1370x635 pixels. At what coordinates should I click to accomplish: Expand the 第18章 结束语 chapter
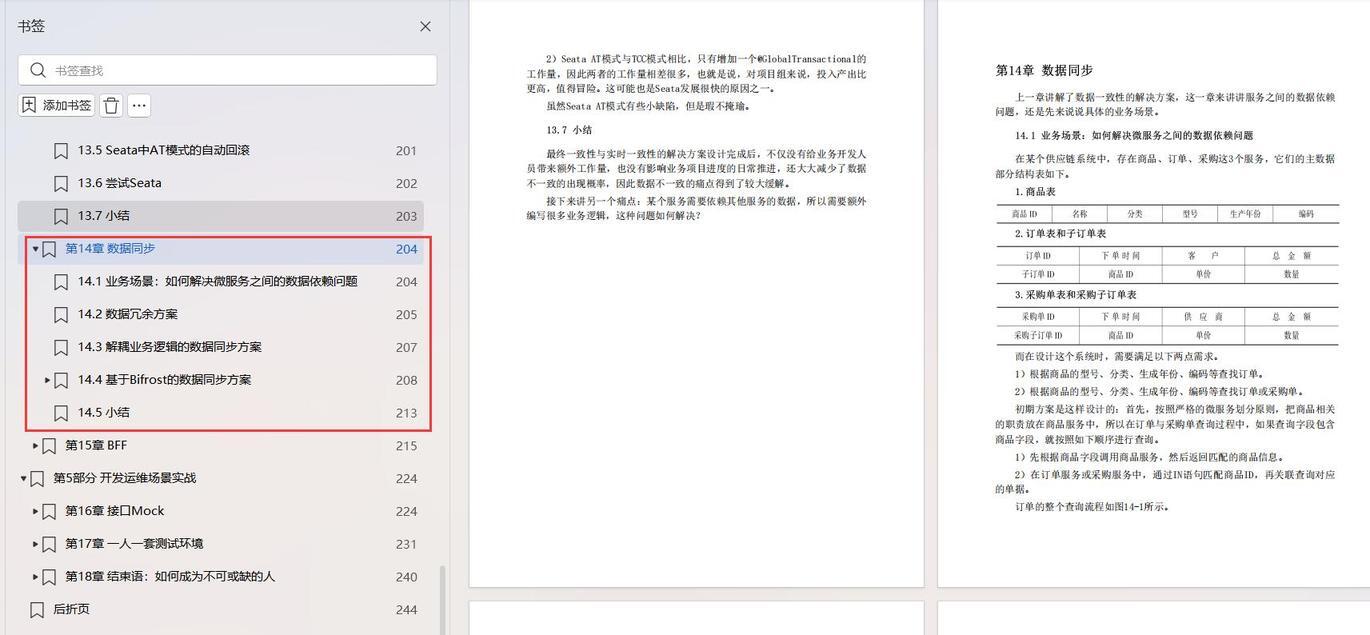tap(35, 578)
